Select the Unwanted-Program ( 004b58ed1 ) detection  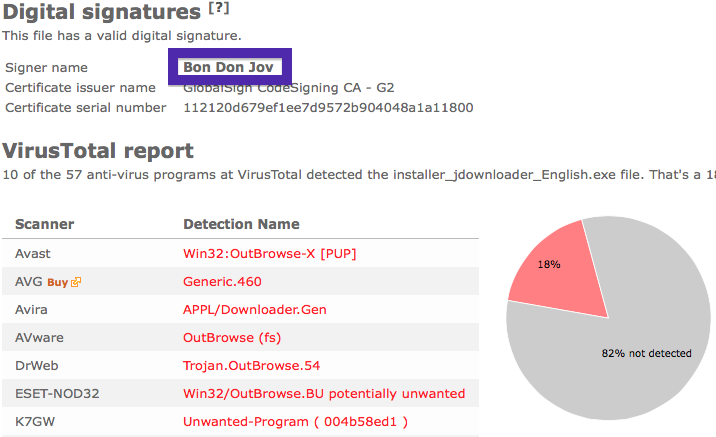295,421
